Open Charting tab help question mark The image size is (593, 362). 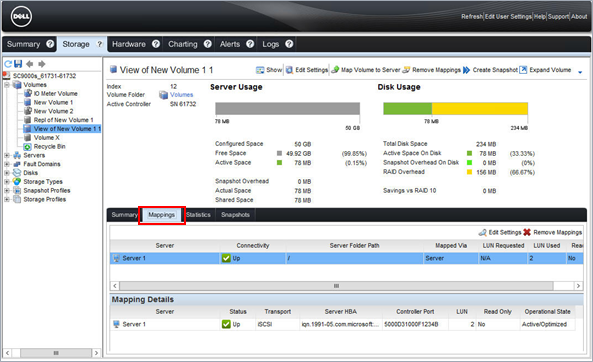(208, 44)
